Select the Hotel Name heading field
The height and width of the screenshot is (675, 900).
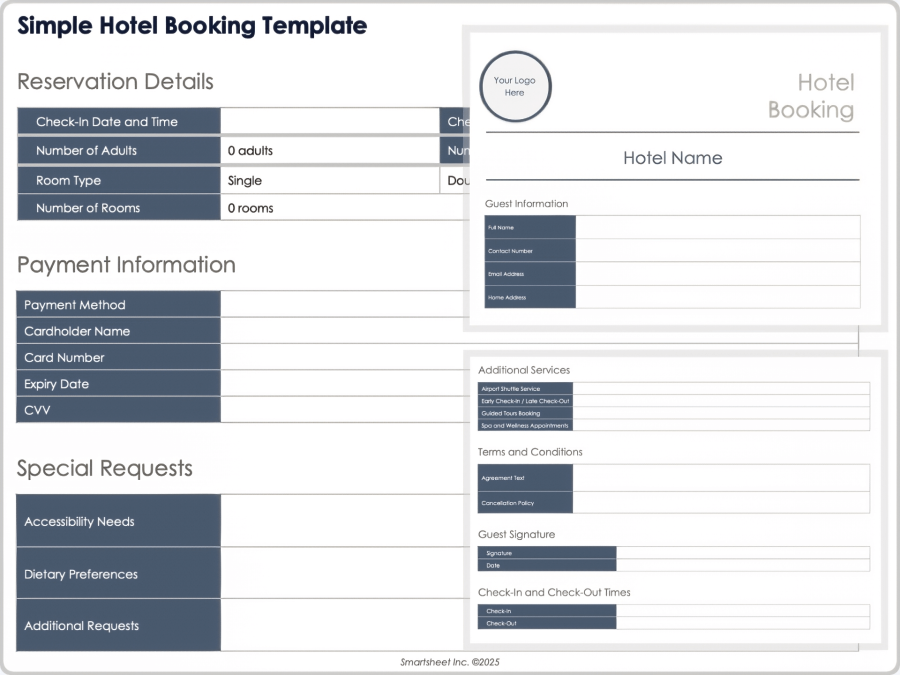[672, 158]
